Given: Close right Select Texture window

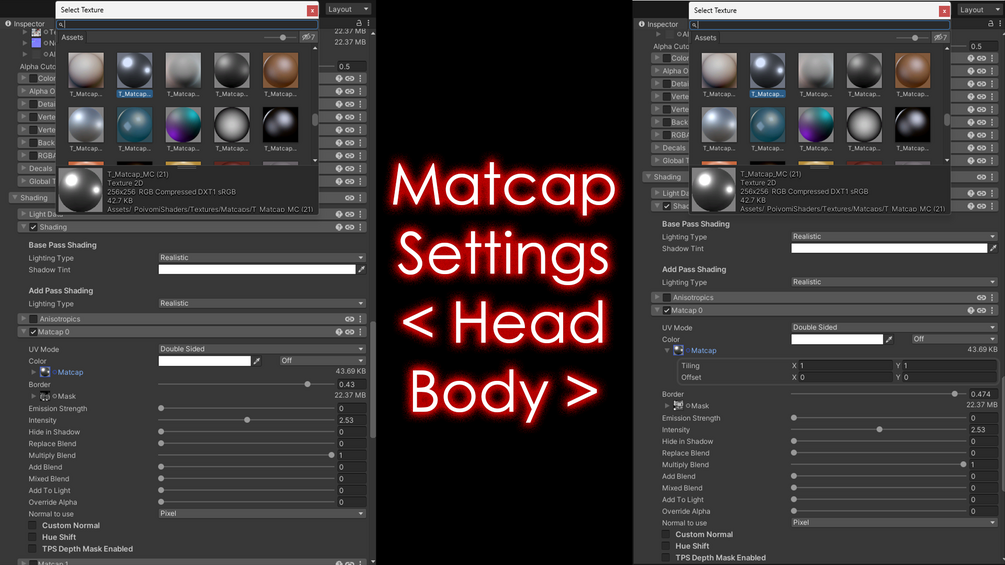Looking at the screenshot, I should click(x=944, y=11).
